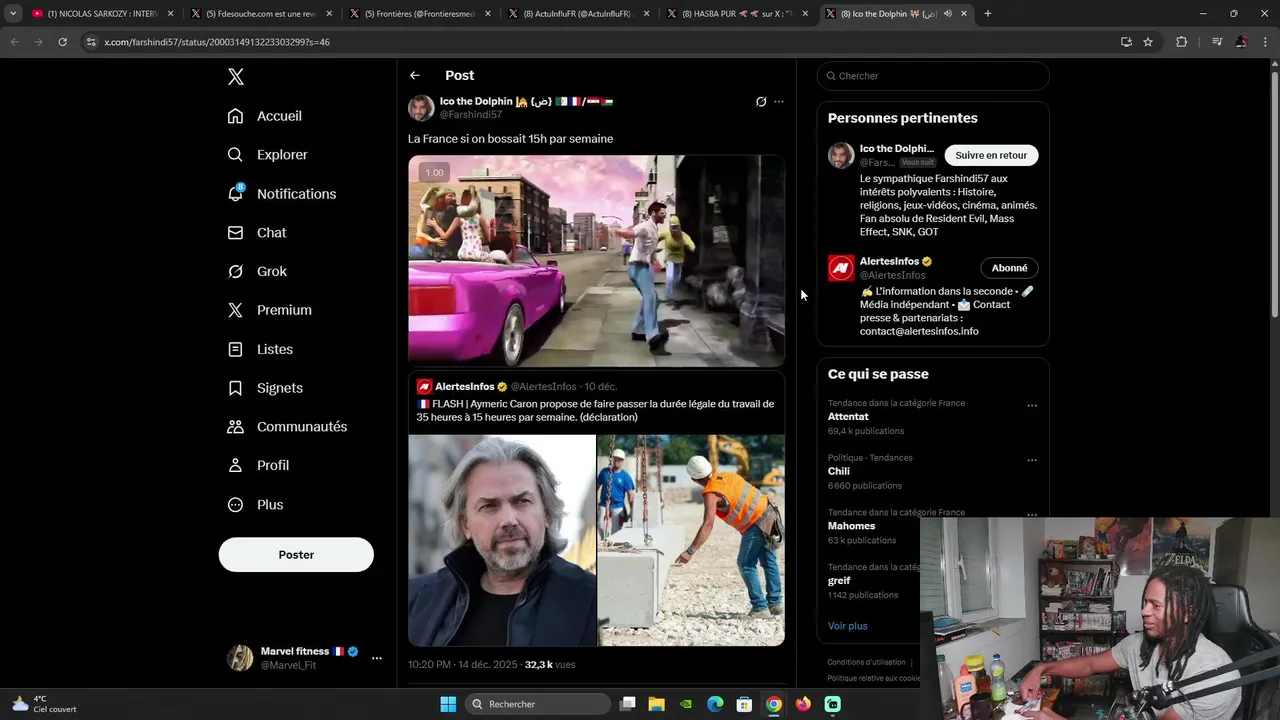Open the @Farshindi57 handle under the post author
The image size is (1280, 720).
(x=471, y=115)
